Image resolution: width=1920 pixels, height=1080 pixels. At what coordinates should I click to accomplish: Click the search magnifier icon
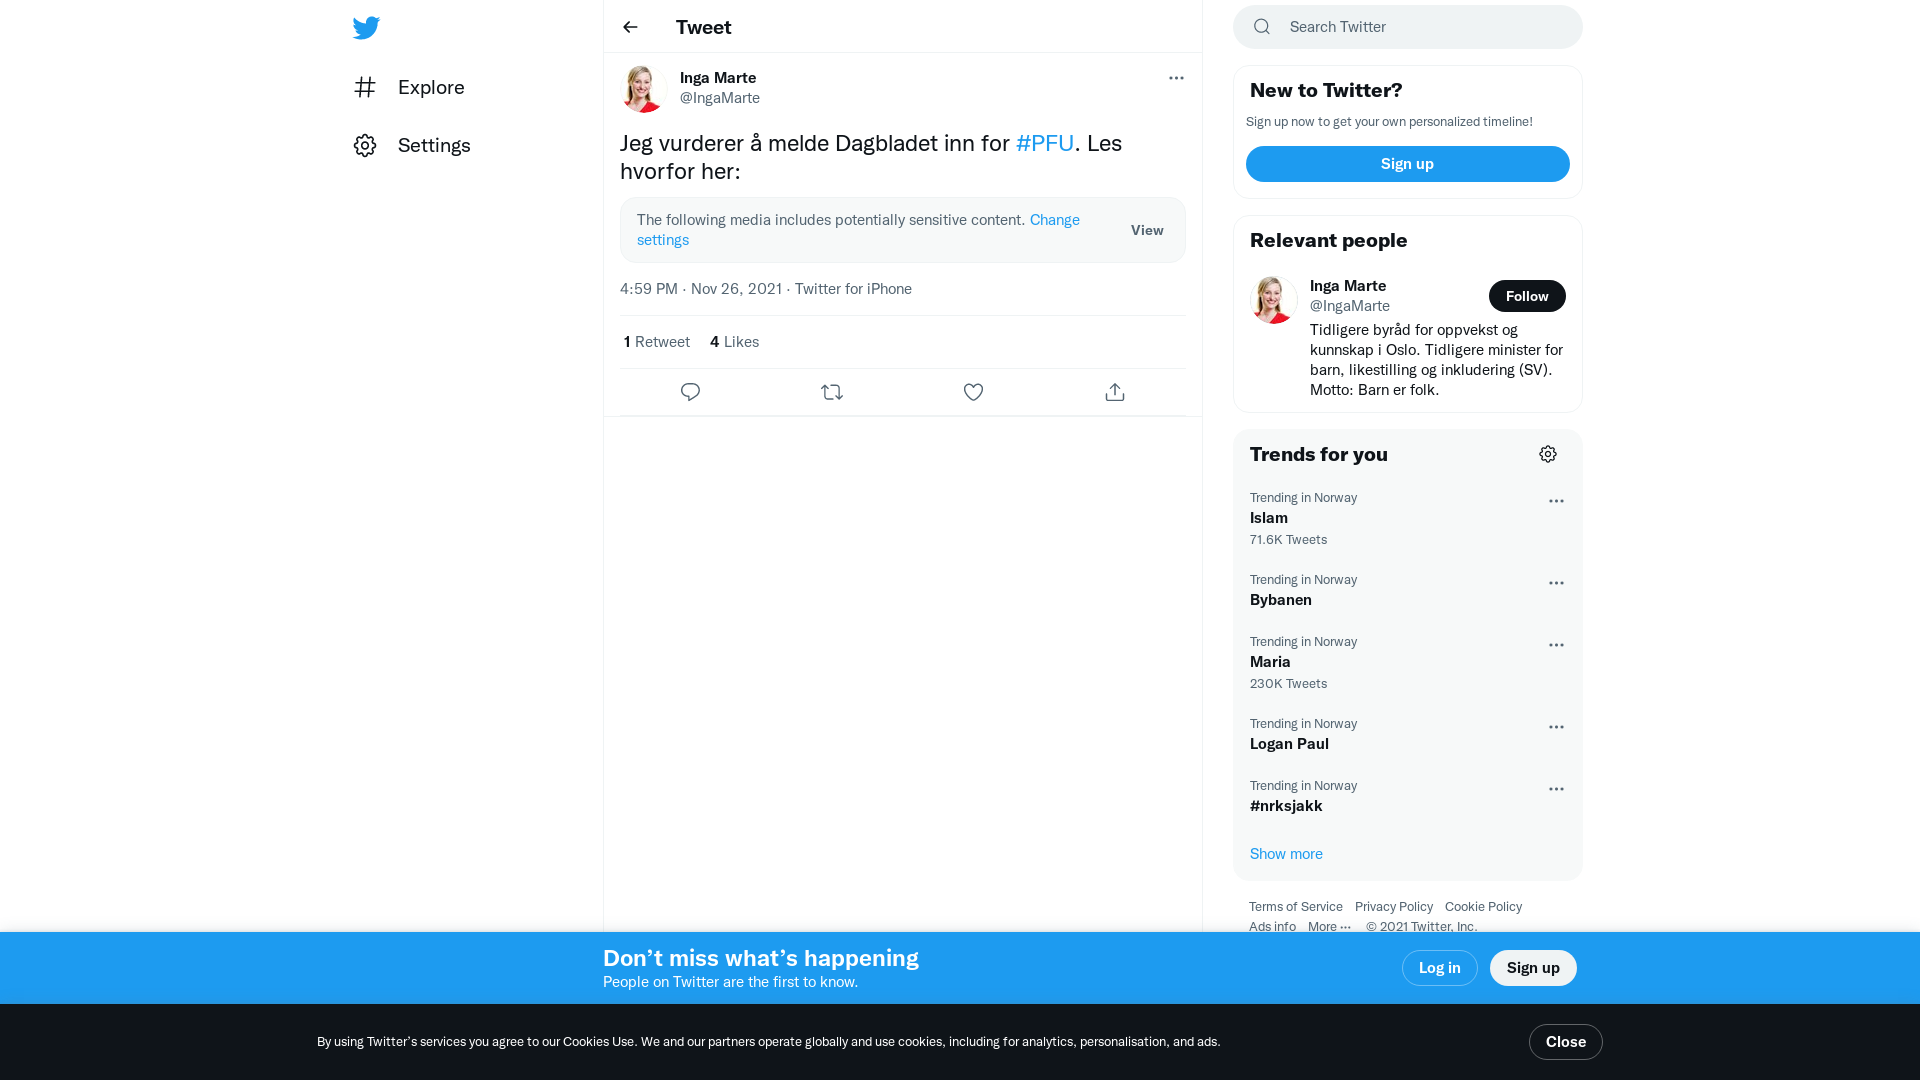[1262, 27]
